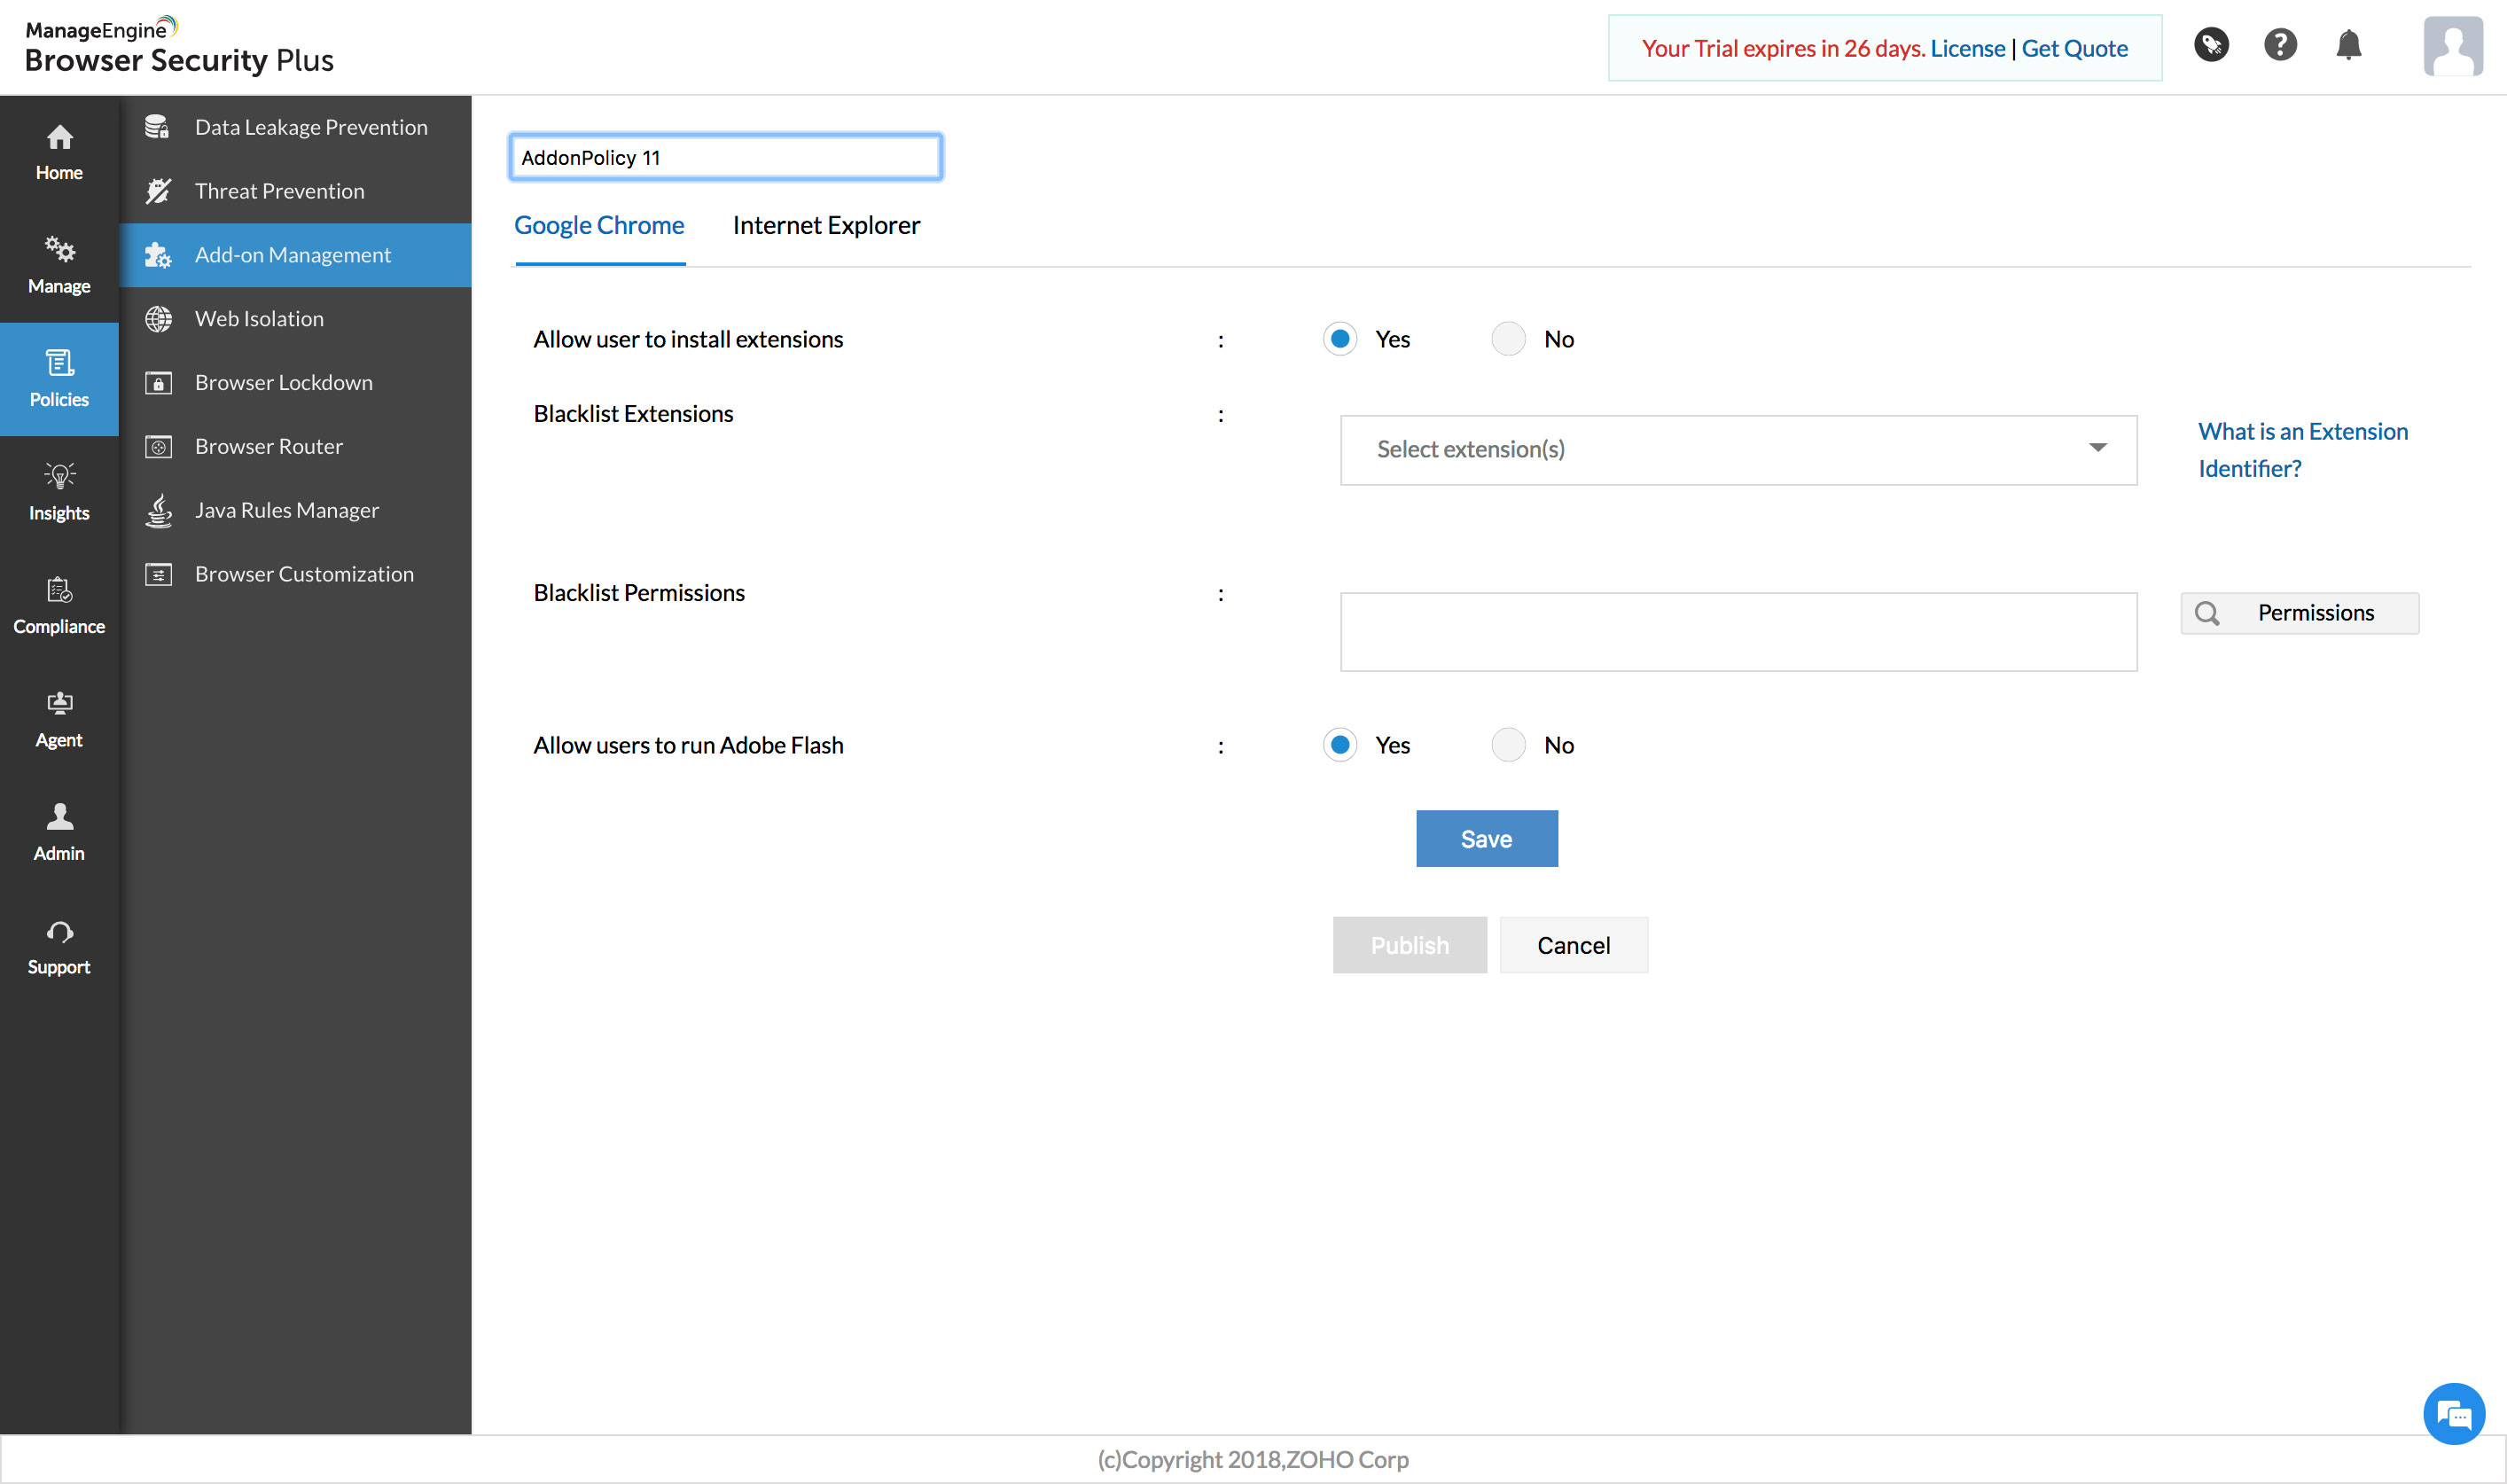This screenshot has height=1484, width=2507.
Task: Click the Cancel button
Action: (x=1573, y=945)
